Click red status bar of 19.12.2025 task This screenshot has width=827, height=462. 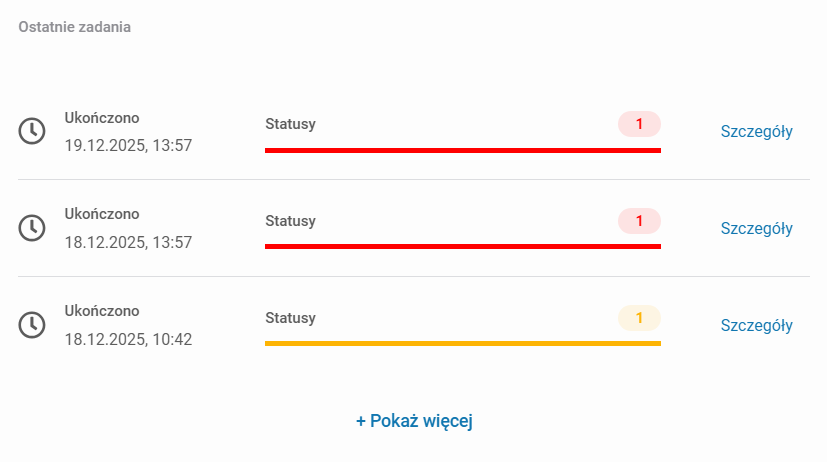click(x=462, y=150)
